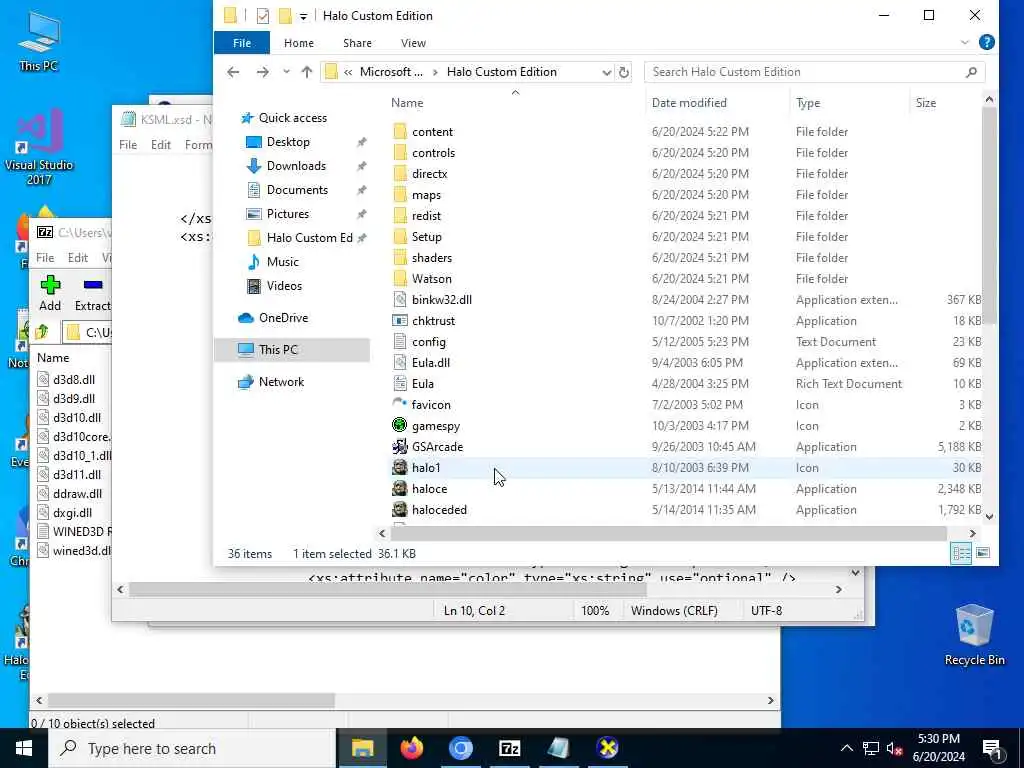Viewport: 1024px width, 768px height.
Task: Select the config text document icon
Action: click(x=400, y=342)
